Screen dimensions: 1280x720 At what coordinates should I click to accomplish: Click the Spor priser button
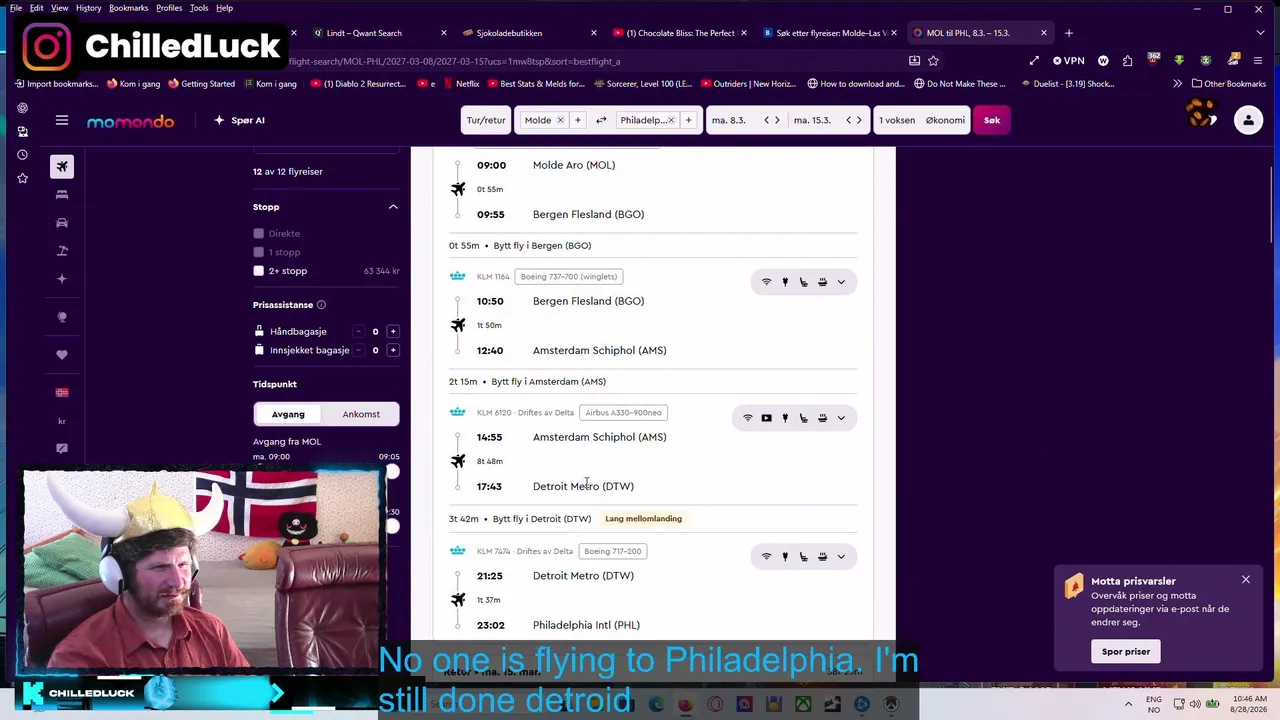[x=1126, y=652]
